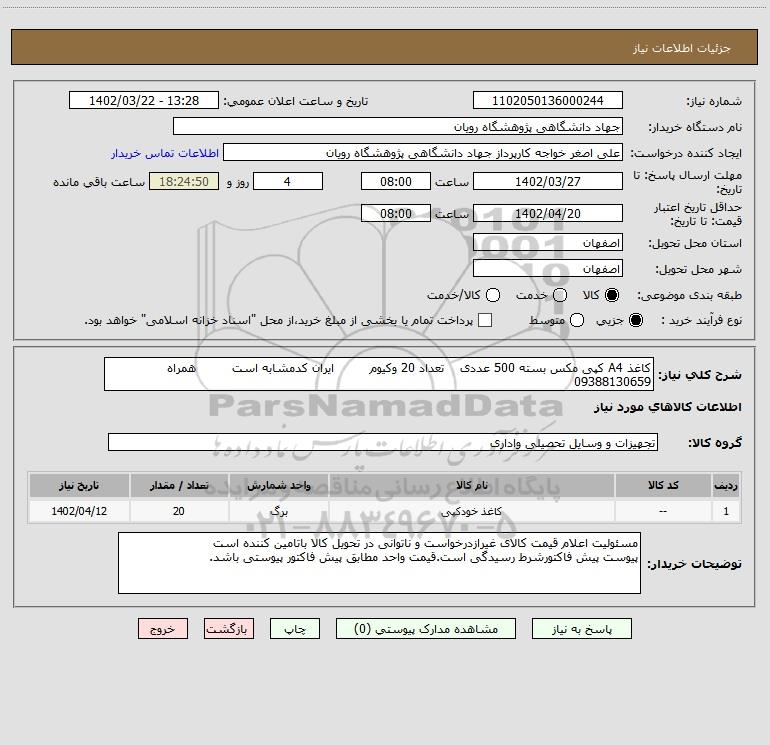Select the کالا radio button

point(612,295)
